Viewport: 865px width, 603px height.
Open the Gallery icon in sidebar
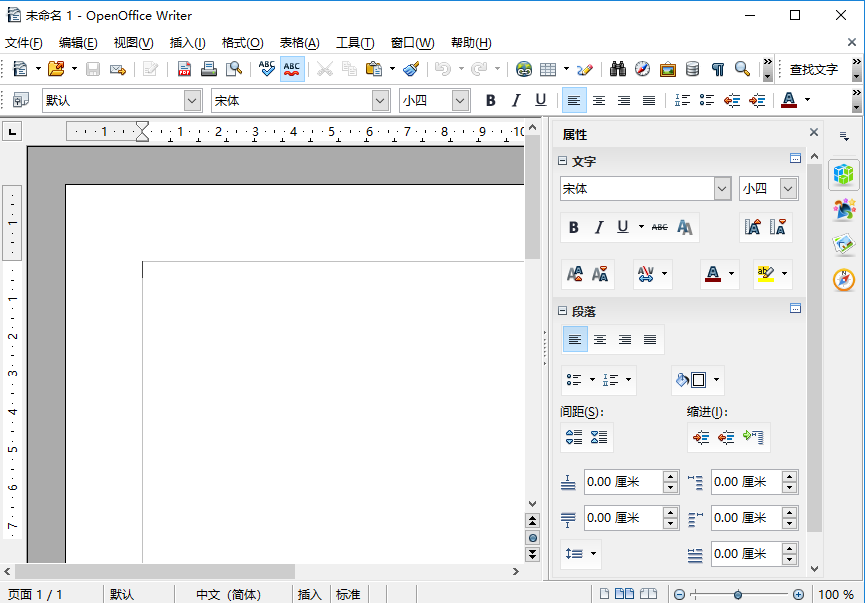pos(844,244)
